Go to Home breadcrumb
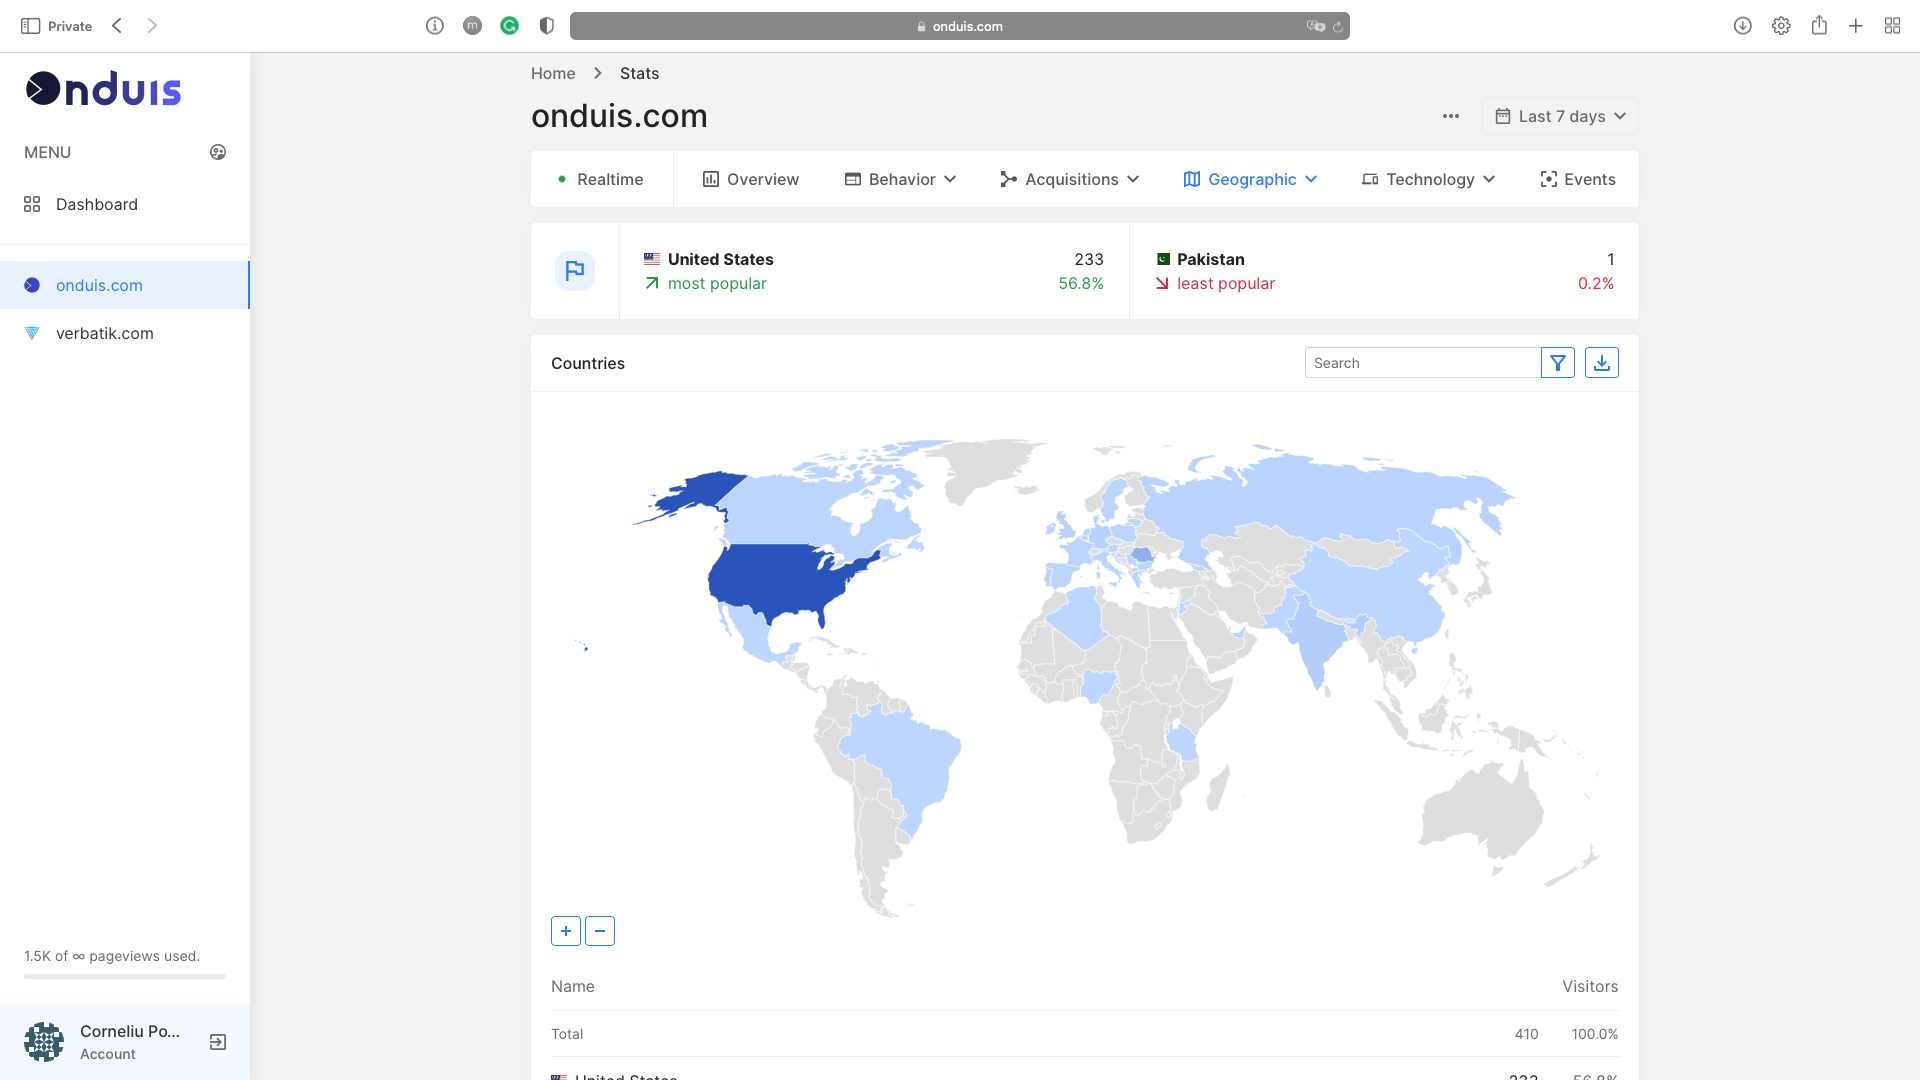The height and width of the screenshot is (1080, 1920). pos(553,73)
